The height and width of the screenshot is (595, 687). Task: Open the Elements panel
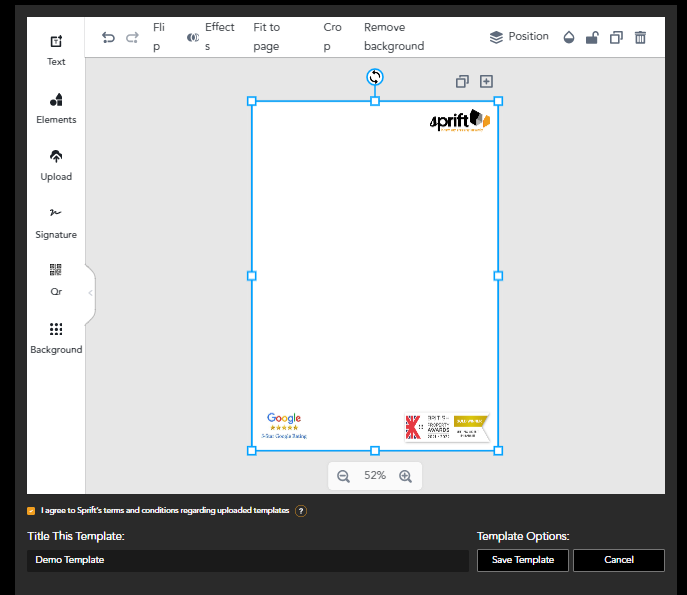(x=56, y=107)
